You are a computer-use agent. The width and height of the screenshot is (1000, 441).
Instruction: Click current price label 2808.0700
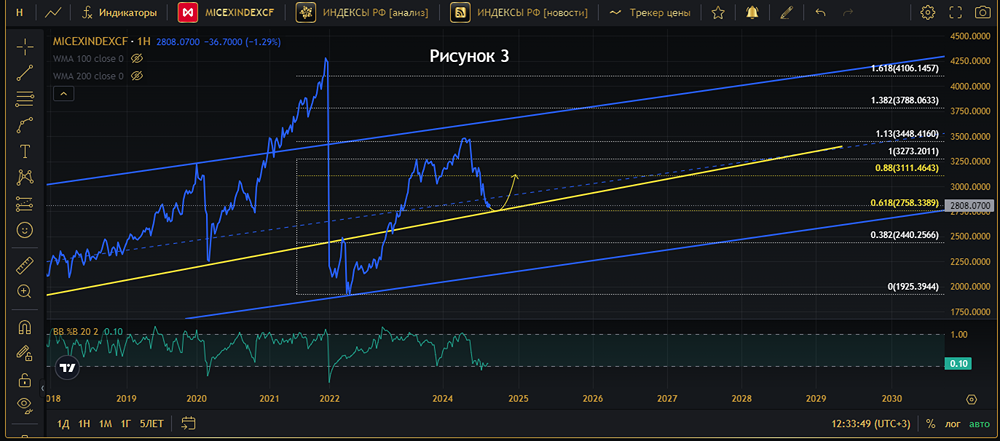click(x=969, y=206)
